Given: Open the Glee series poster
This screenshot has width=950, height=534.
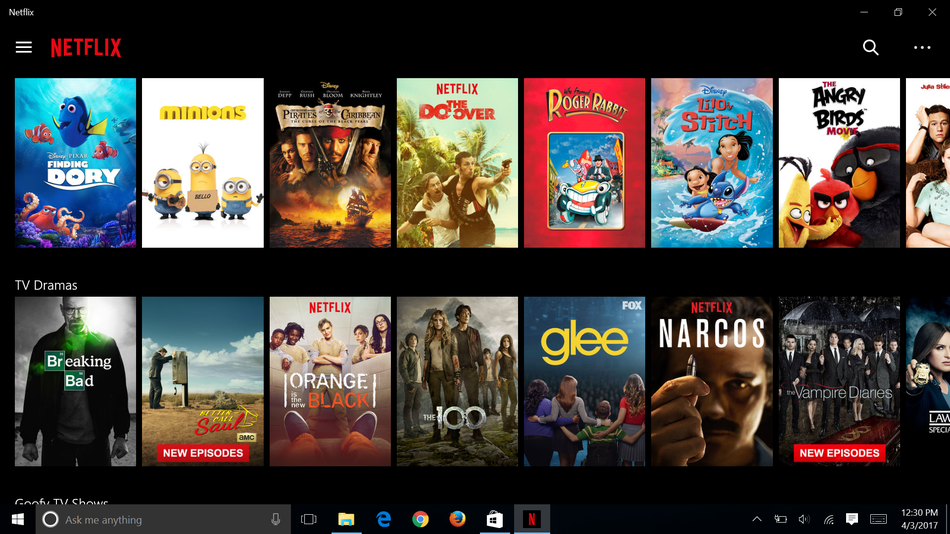Looking at the screenshot, I should point(585,381).
